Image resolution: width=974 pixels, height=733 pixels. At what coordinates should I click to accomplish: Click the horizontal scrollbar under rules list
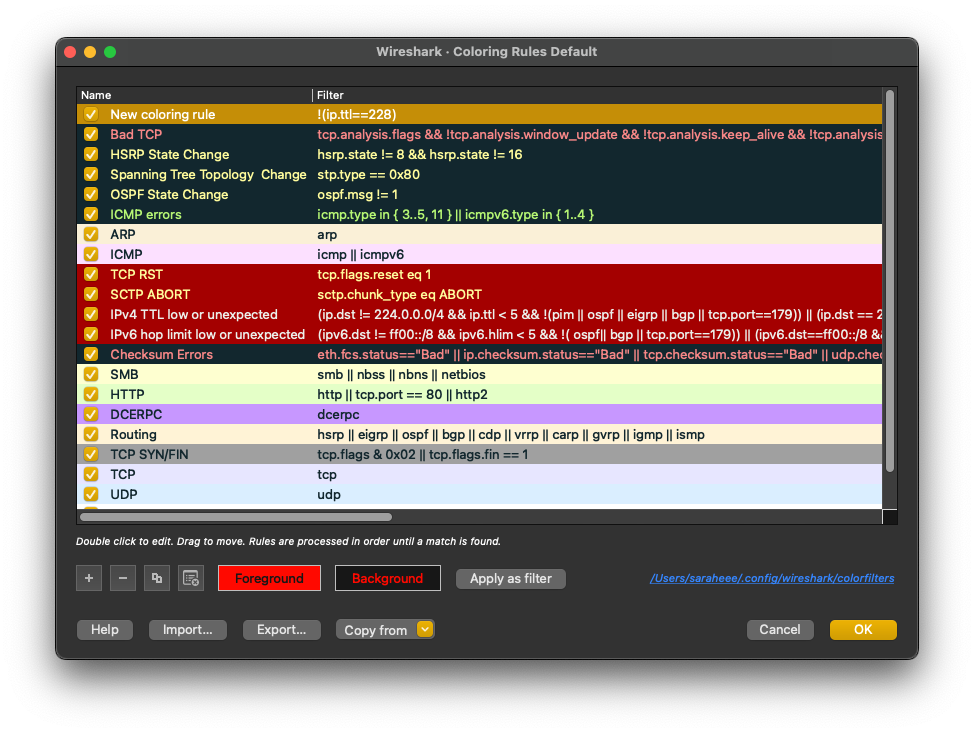coord(236,517)
